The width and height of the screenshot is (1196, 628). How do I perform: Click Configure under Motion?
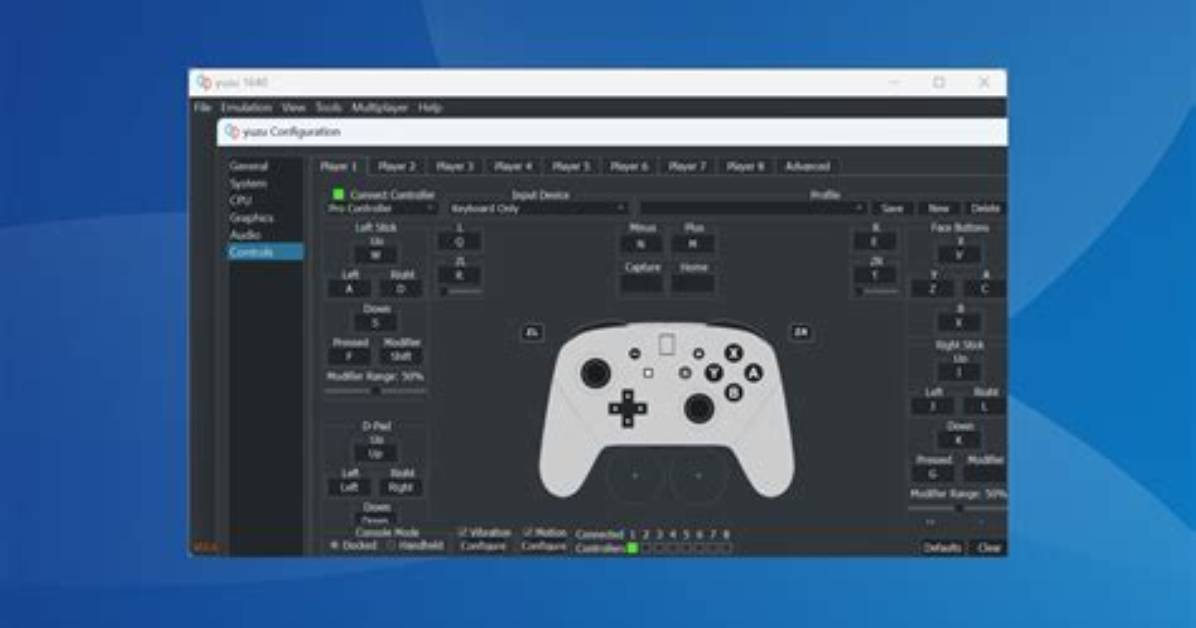coord(544,547)
